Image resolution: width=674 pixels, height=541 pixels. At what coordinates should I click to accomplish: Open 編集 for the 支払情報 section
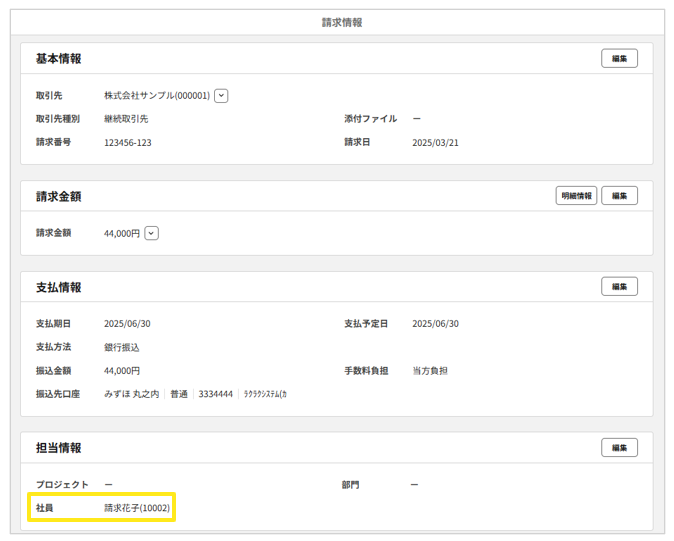click(619, 287)
